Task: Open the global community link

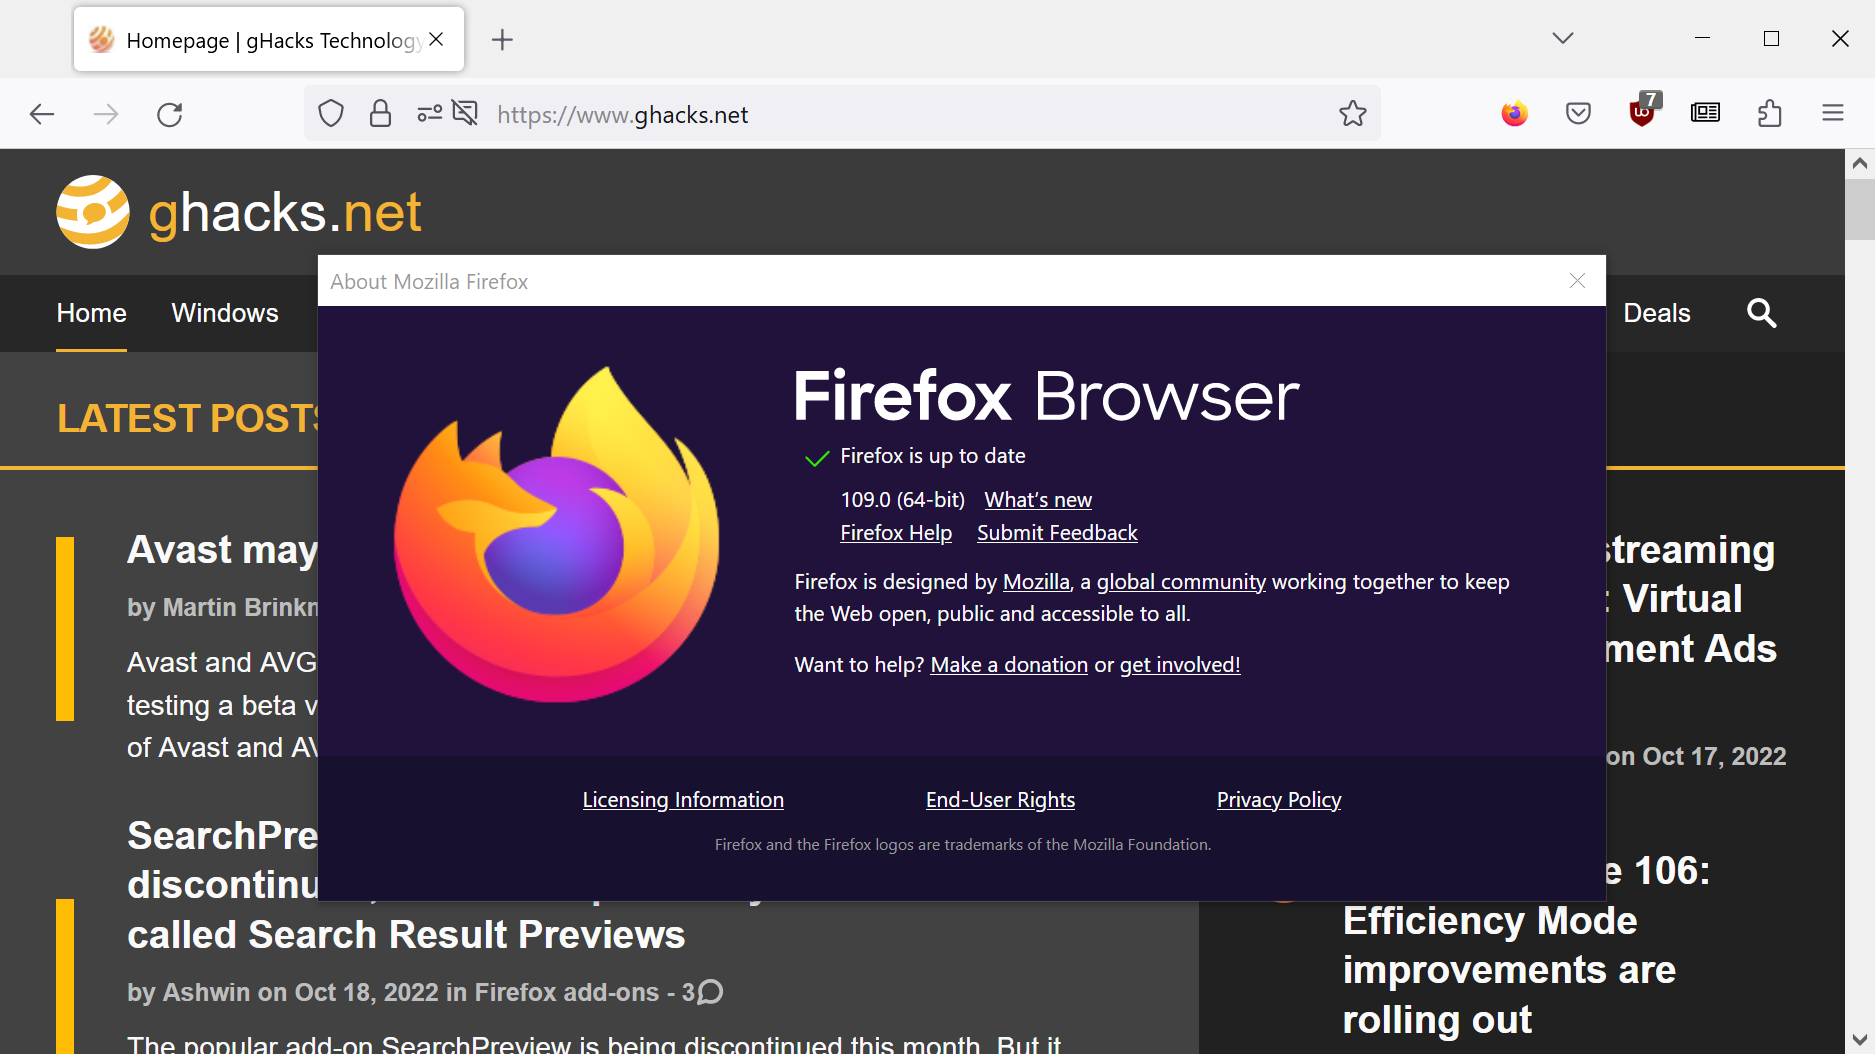Action: [1181, 582]
